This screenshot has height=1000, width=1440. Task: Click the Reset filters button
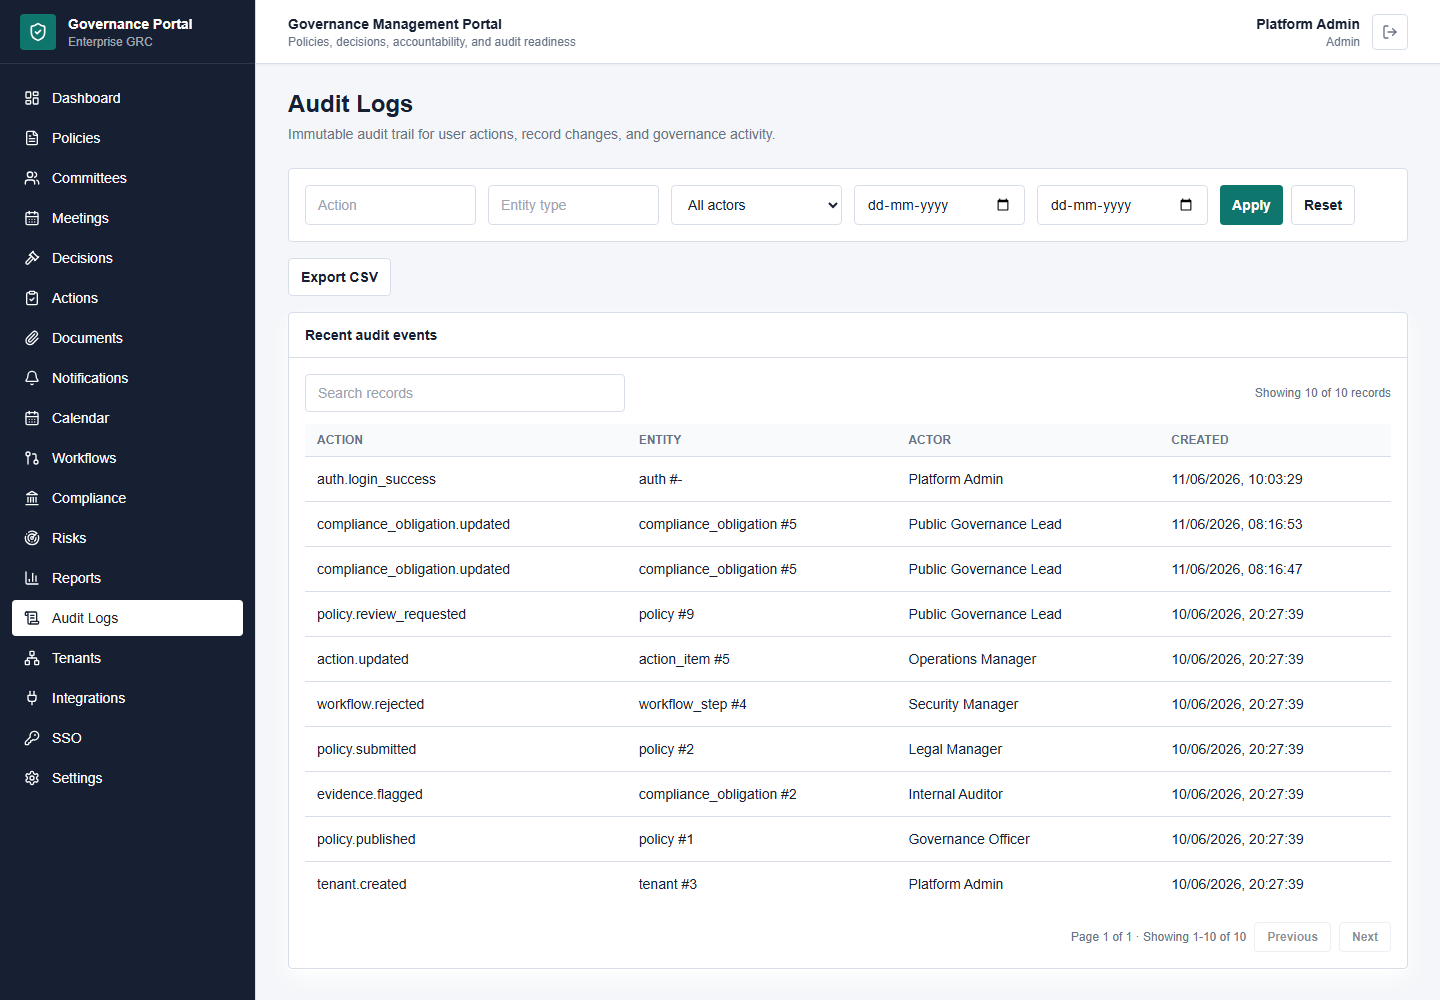pos(1323,205)
